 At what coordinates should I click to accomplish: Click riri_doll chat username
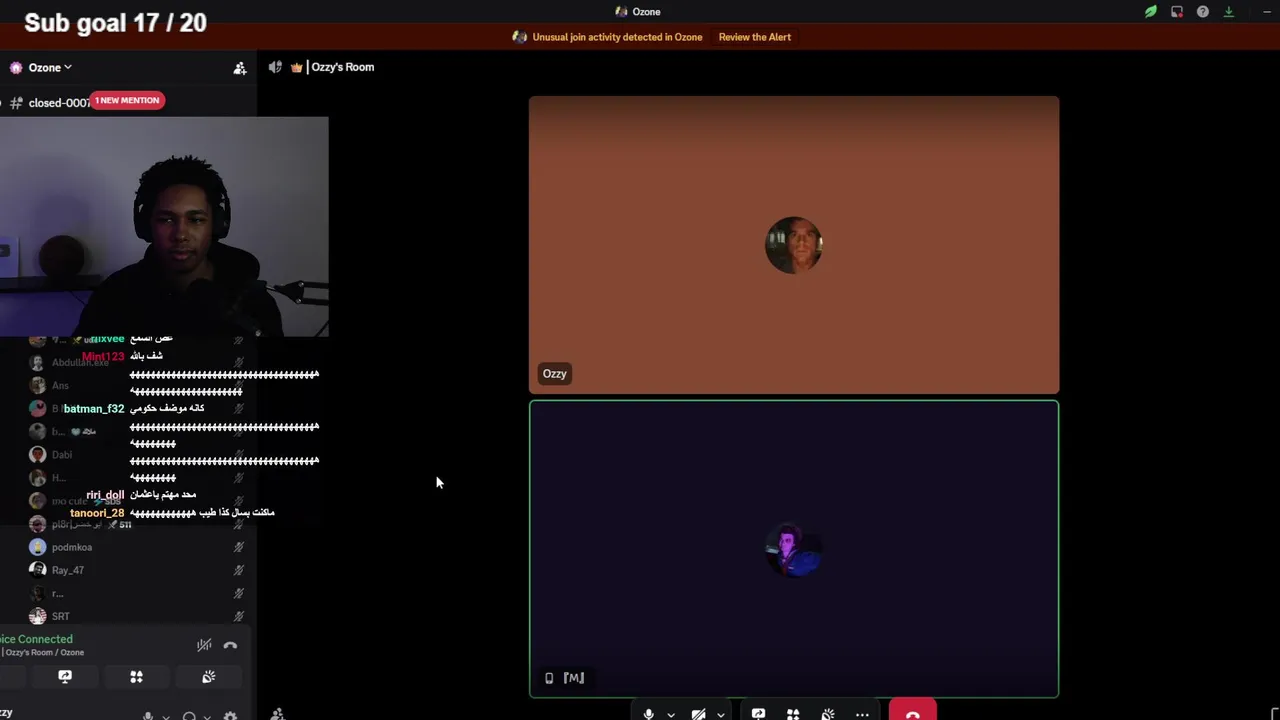coord(105,495)
